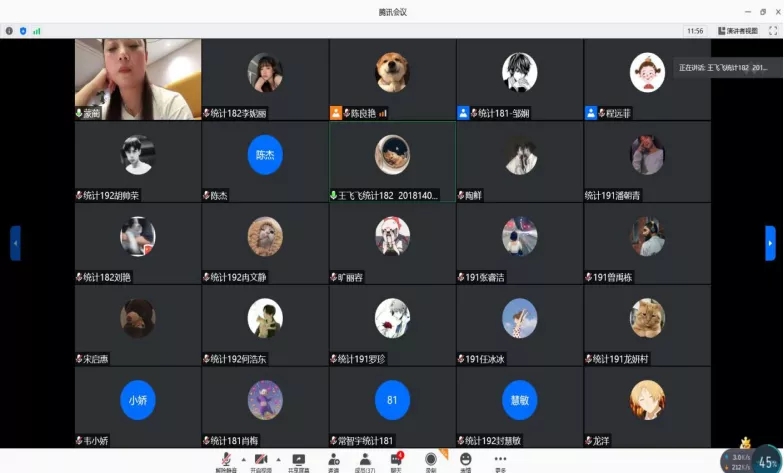Open audio options arrow beside microphone

[x=243, y=458]
